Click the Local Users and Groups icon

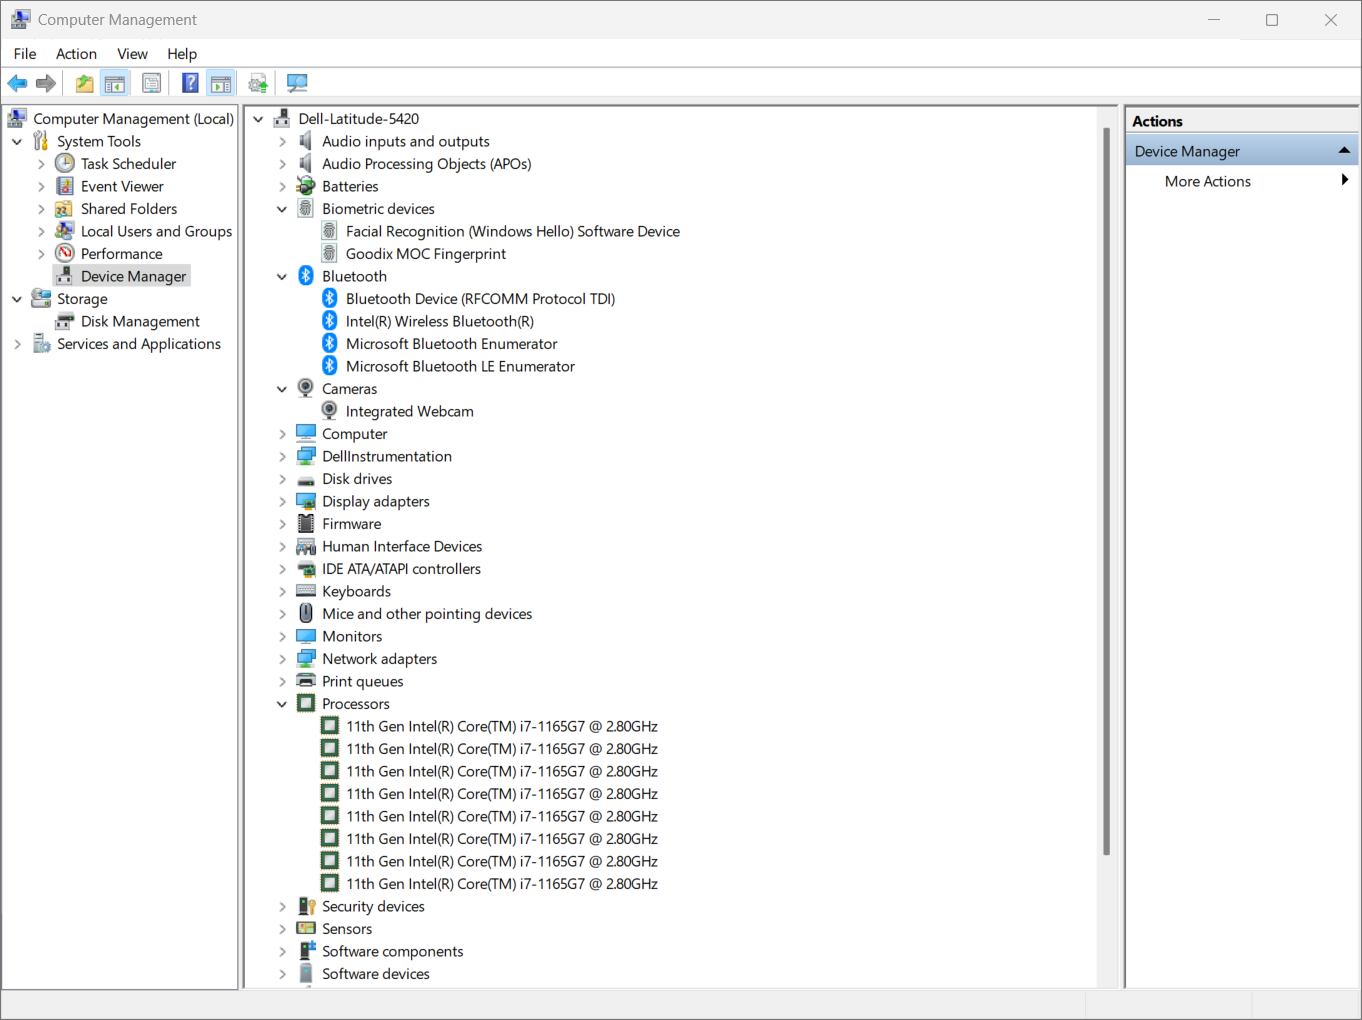(65, 231)
